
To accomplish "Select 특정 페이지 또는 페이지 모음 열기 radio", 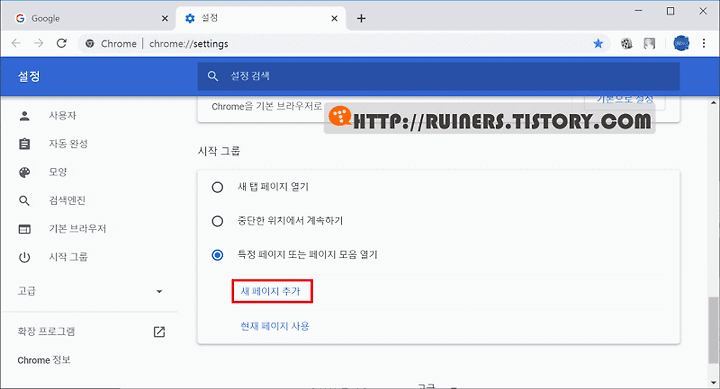I will pyautogui.click(x=217, y=255).
